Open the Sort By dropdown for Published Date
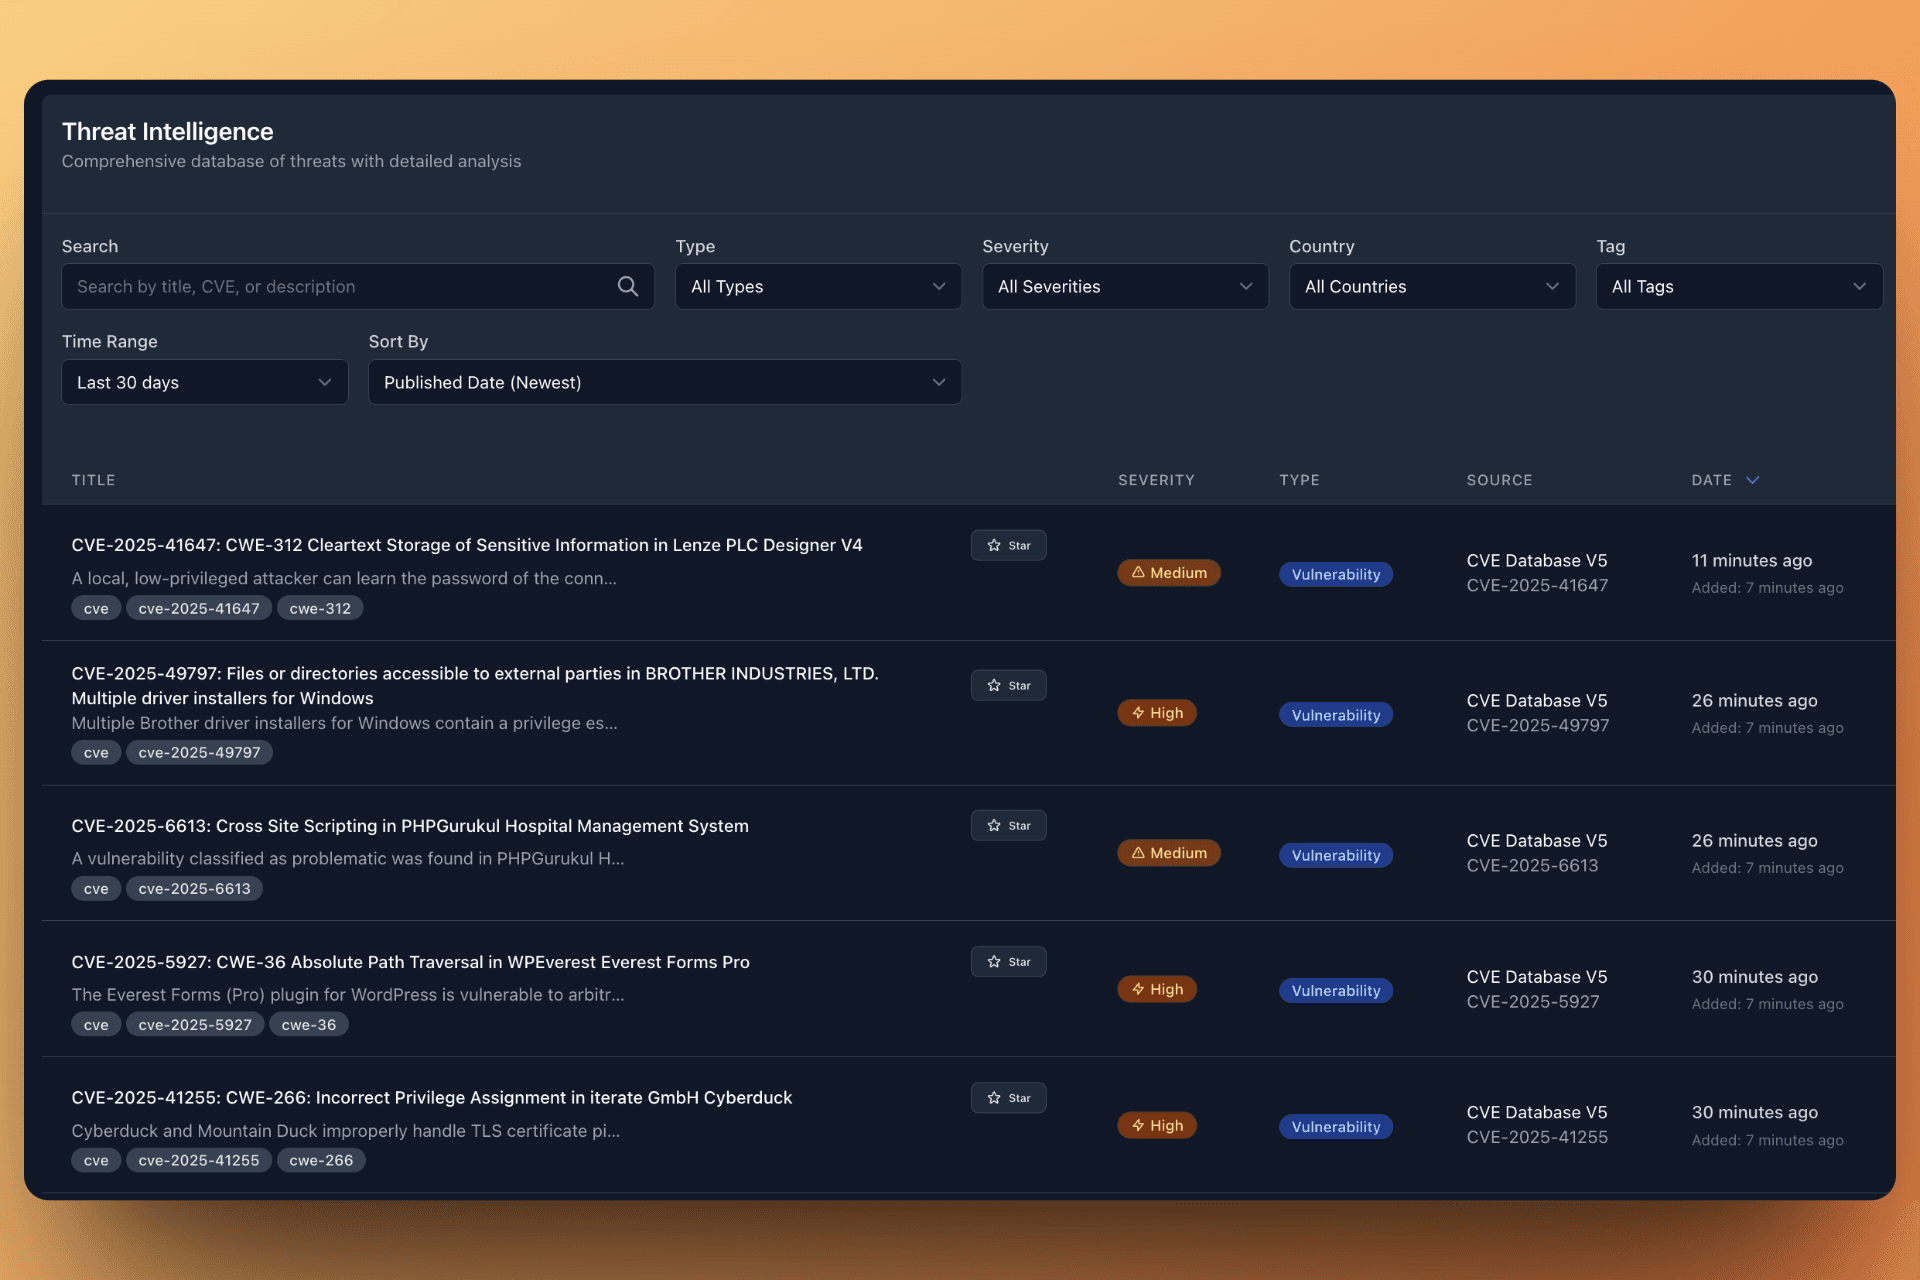 (x=664, y=382)
